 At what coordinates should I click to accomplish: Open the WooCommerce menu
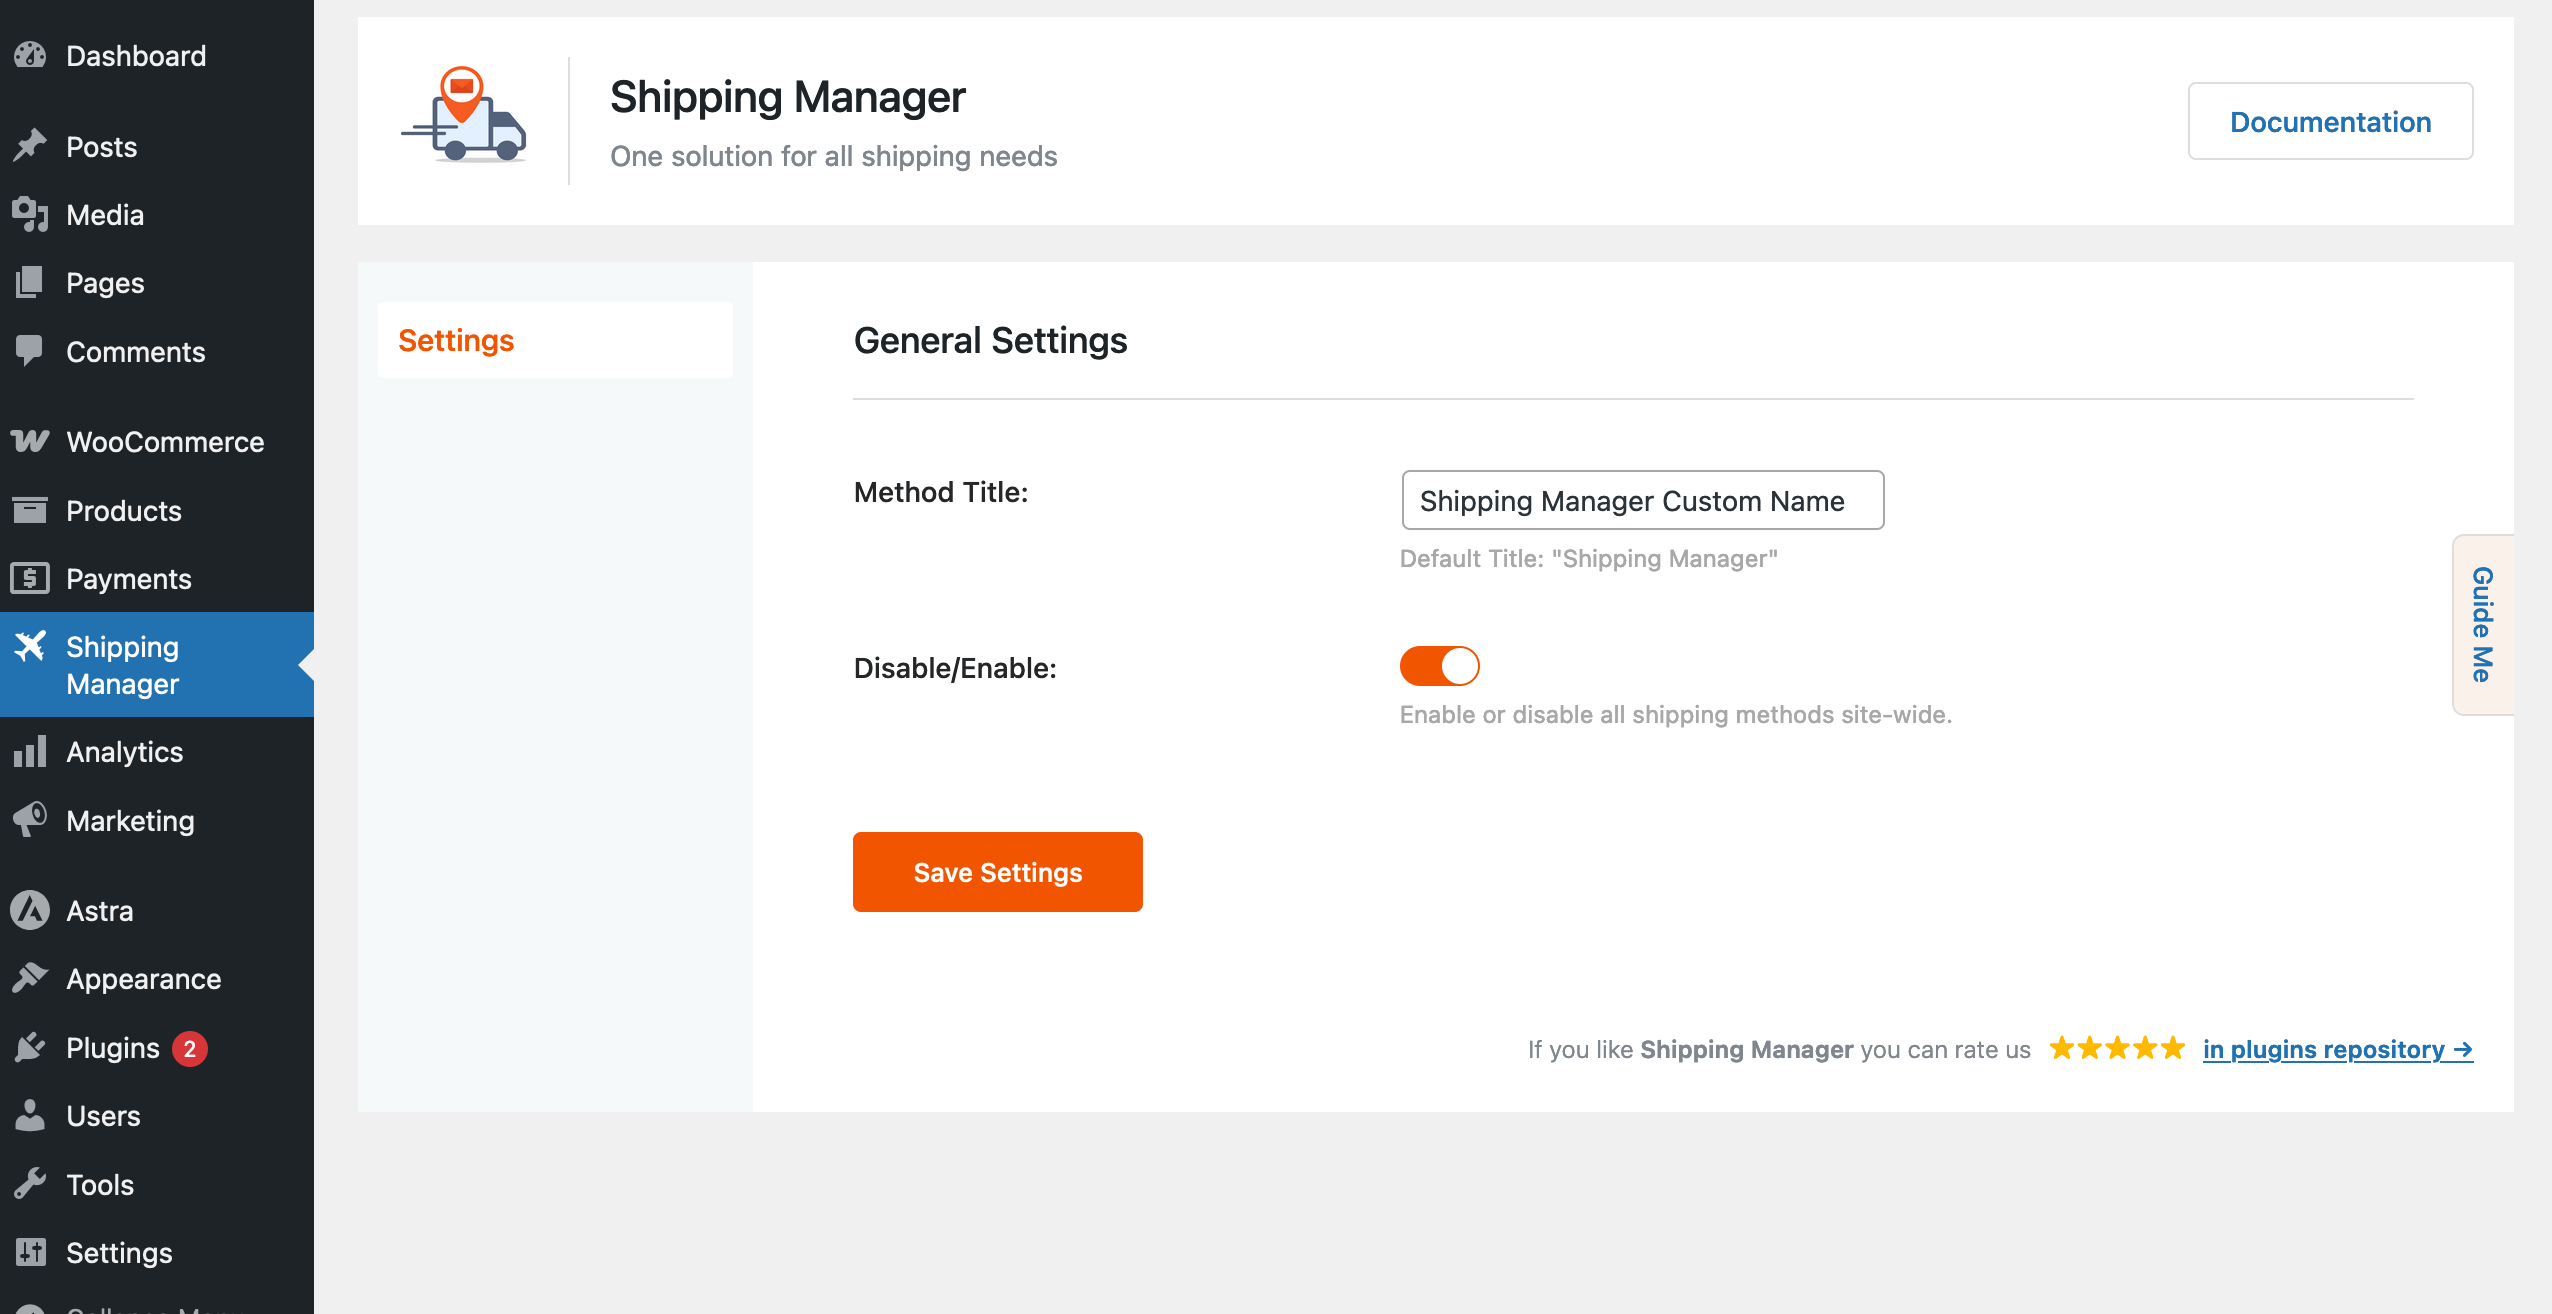point(157,442)
